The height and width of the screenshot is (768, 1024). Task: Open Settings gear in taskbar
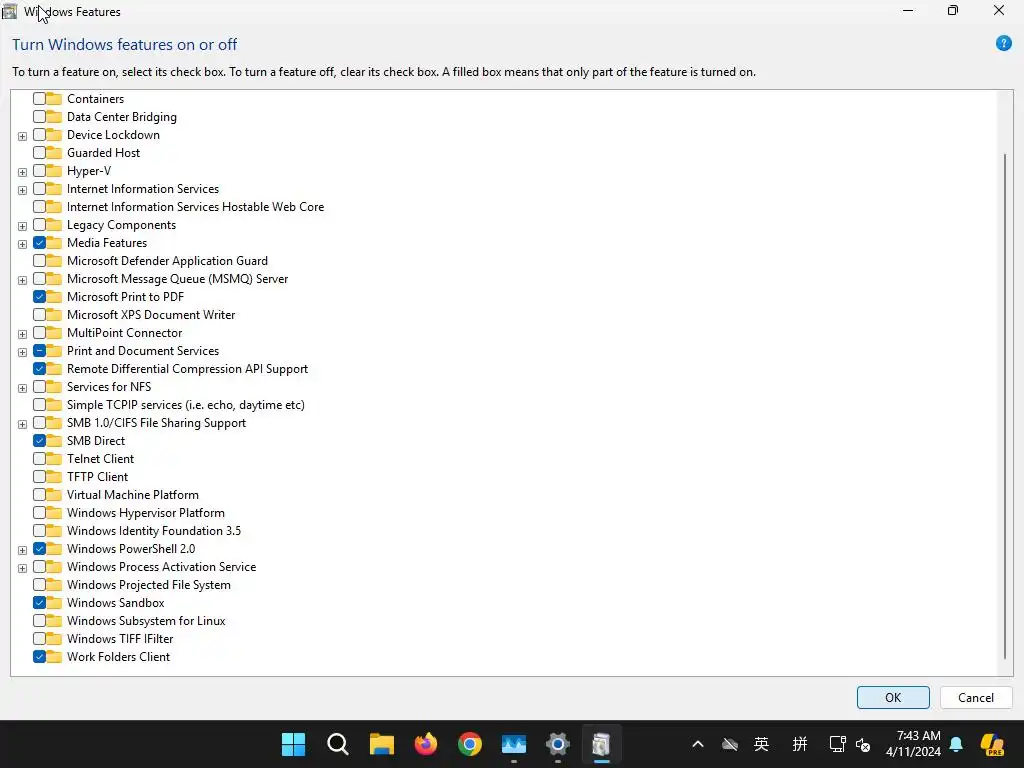[x=558, y=744]
